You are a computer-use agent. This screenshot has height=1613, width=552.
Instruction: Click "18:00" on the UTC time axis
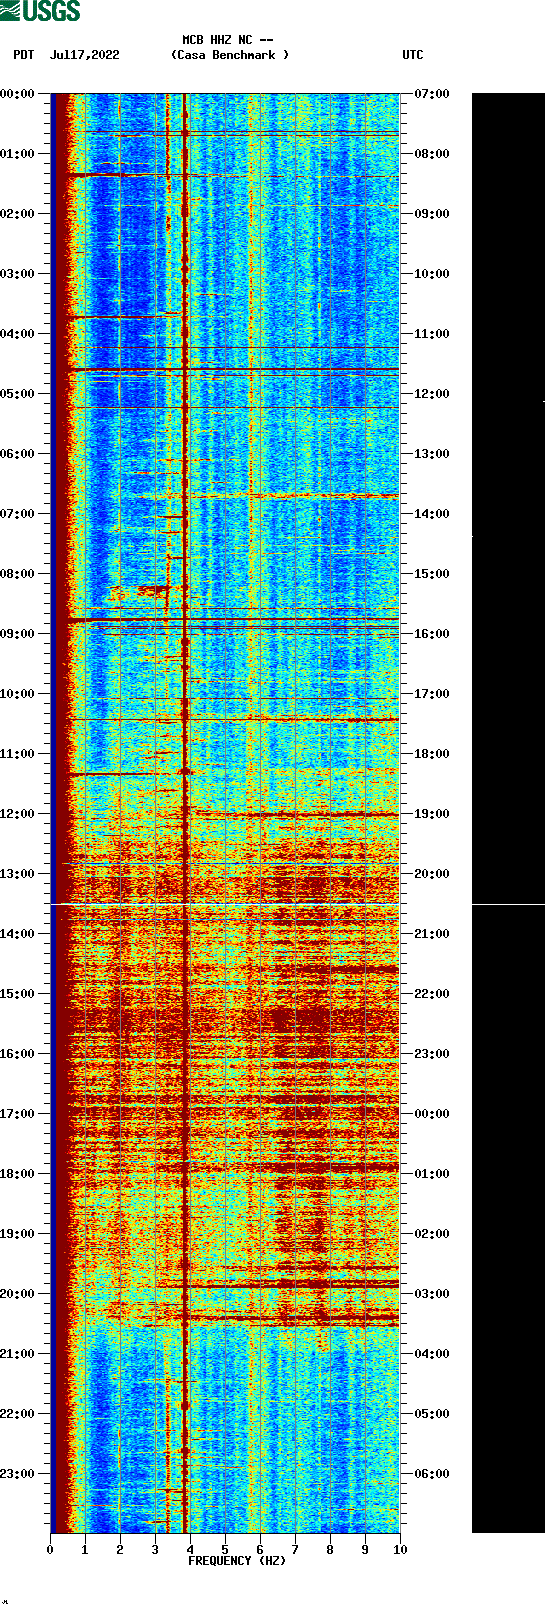[432, 754]
